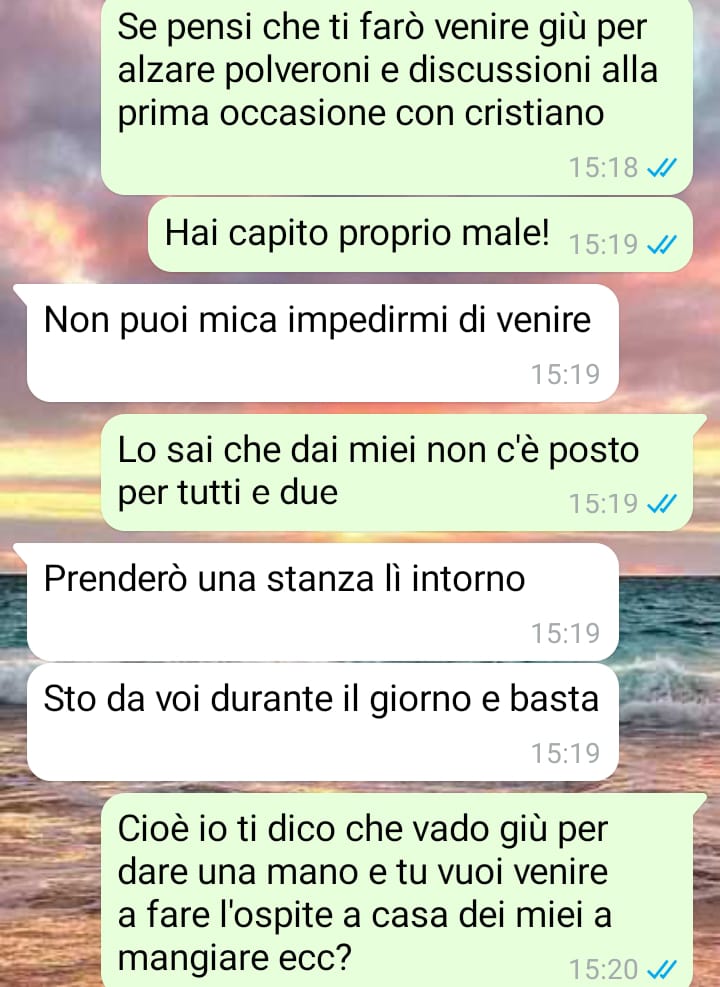Viewport: 720px width, 987px height.
Task: Tap the read-receipt double check at 15:18
Action: coord(662,168)
